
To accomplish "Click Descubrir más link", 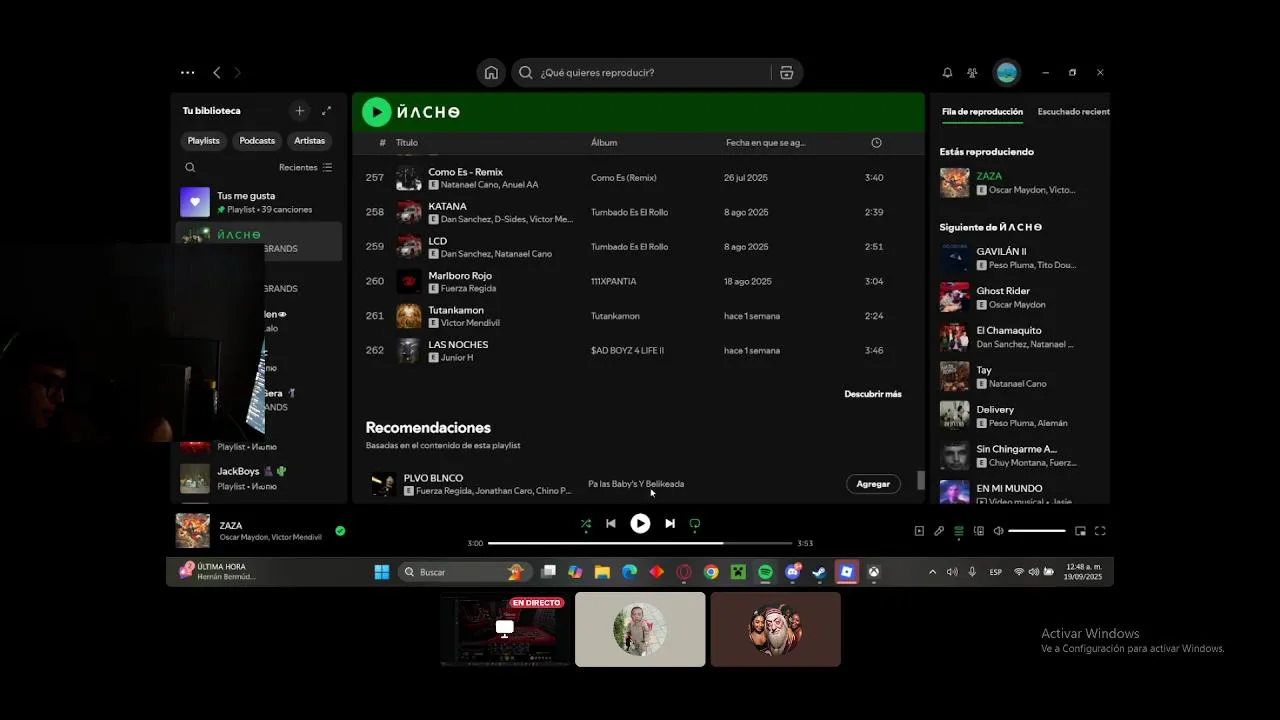I will click(x=873, y=394).
